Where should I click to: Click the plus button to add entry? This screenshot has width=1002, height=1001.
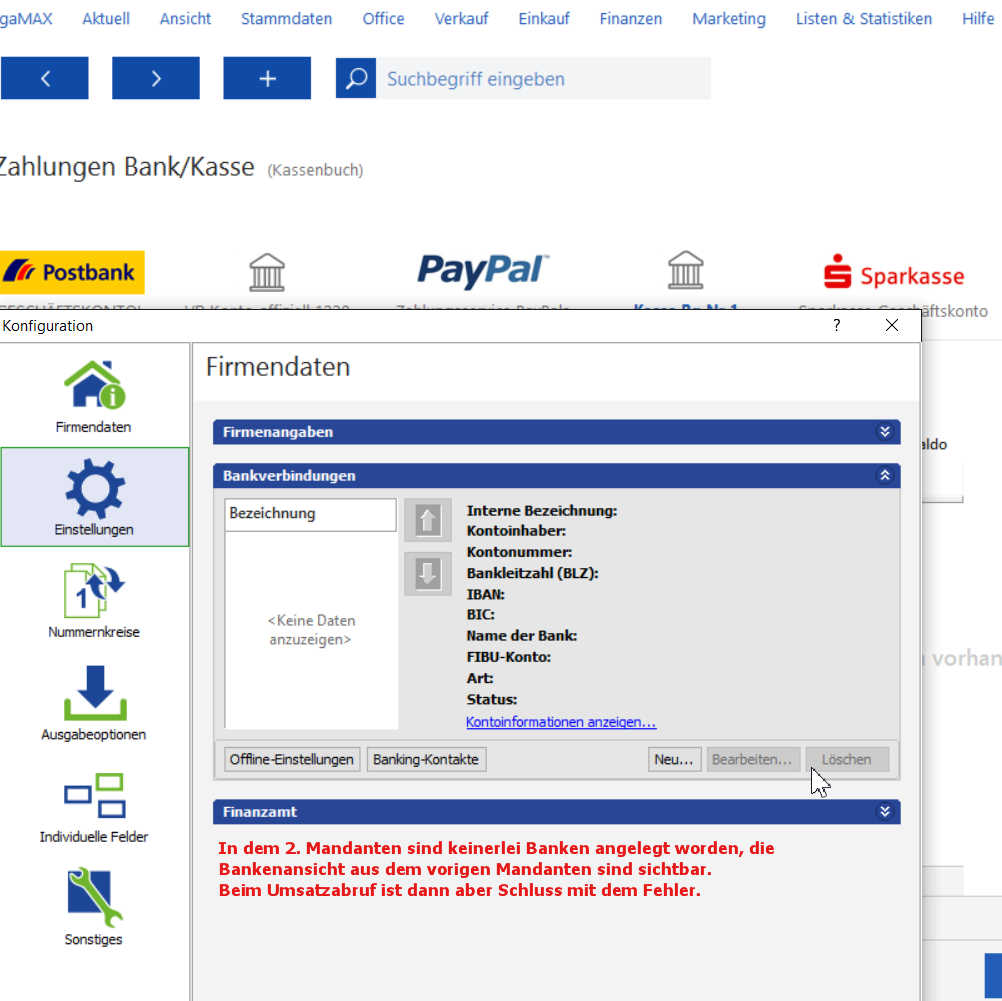(267, 78)
